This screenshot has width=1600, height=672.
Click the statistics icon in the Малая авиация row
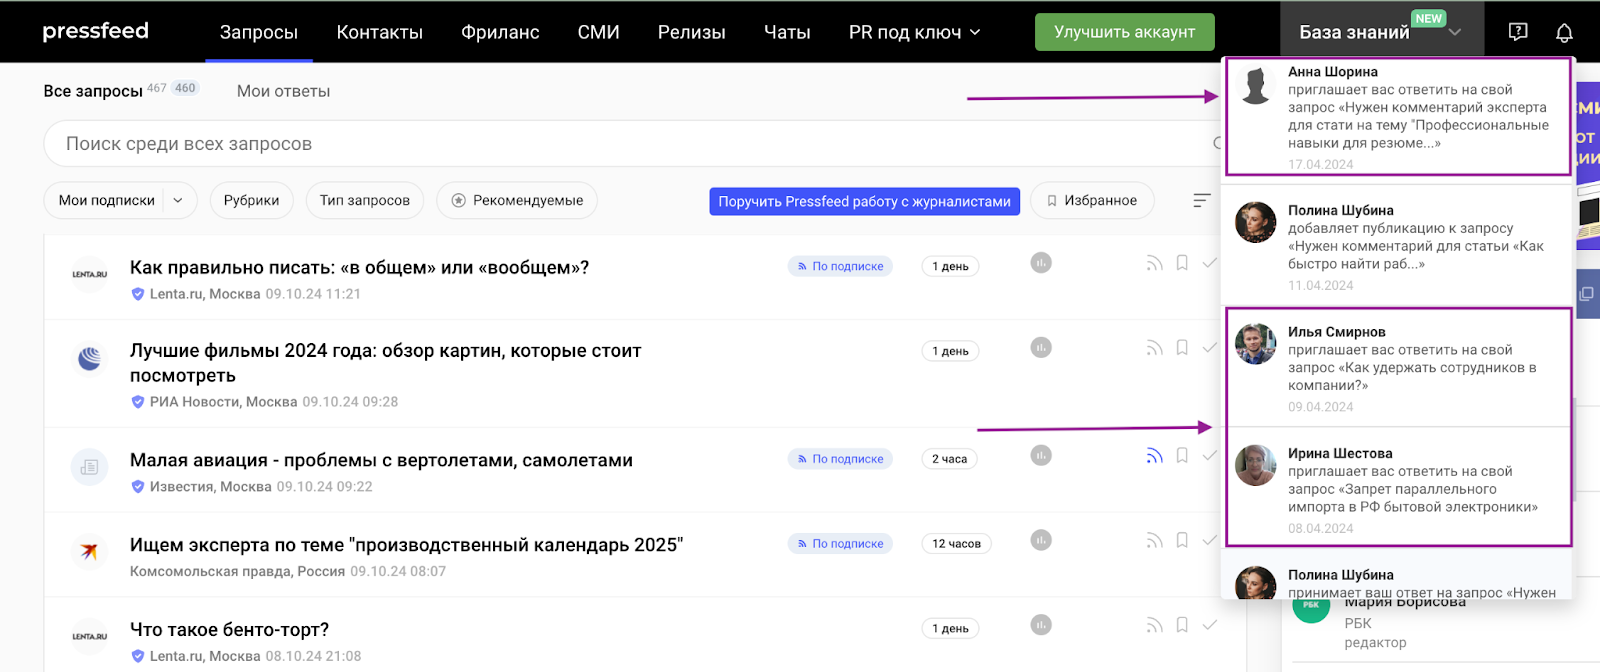click(1041, 456)
